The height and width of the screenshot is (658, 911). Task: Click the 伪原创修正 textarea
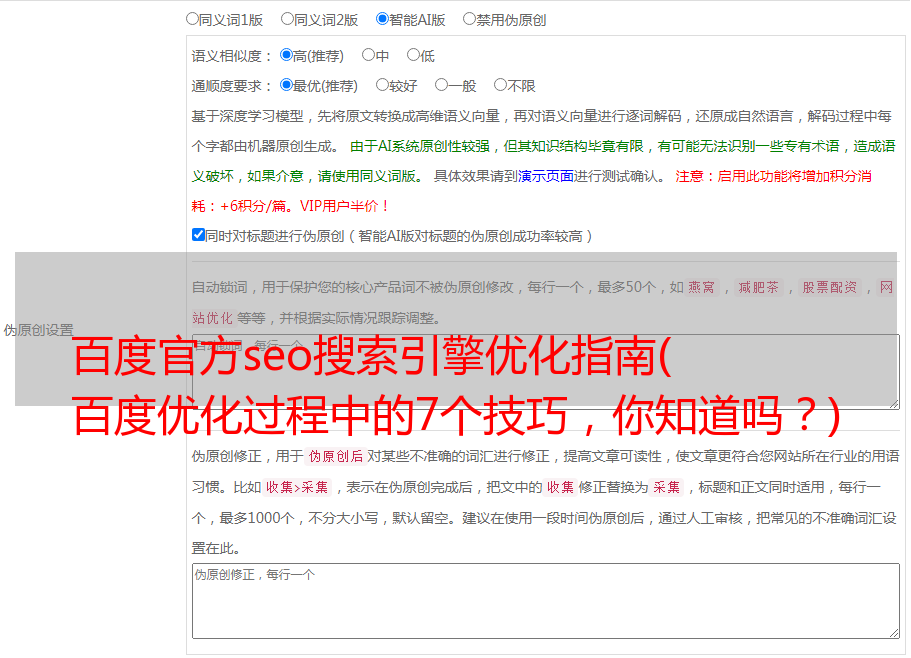point(546,601)
